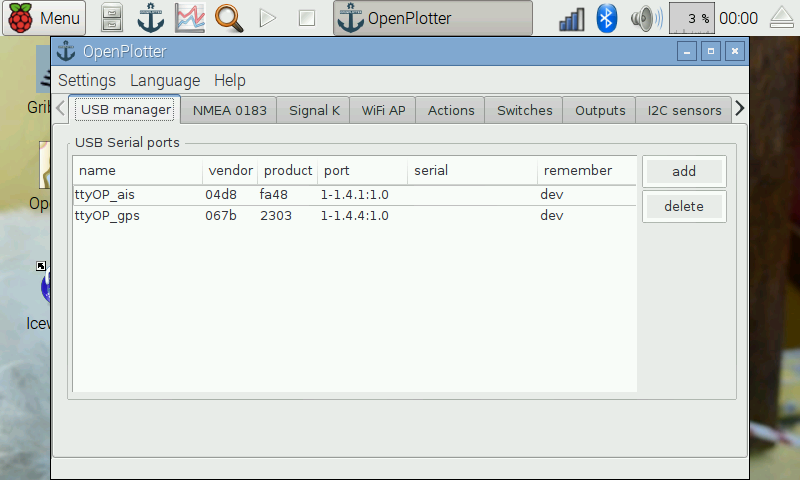Screen dimensions: 800x480
Task: Click port value 1-1.4.1:1.0
Action: tap(355, 195)
